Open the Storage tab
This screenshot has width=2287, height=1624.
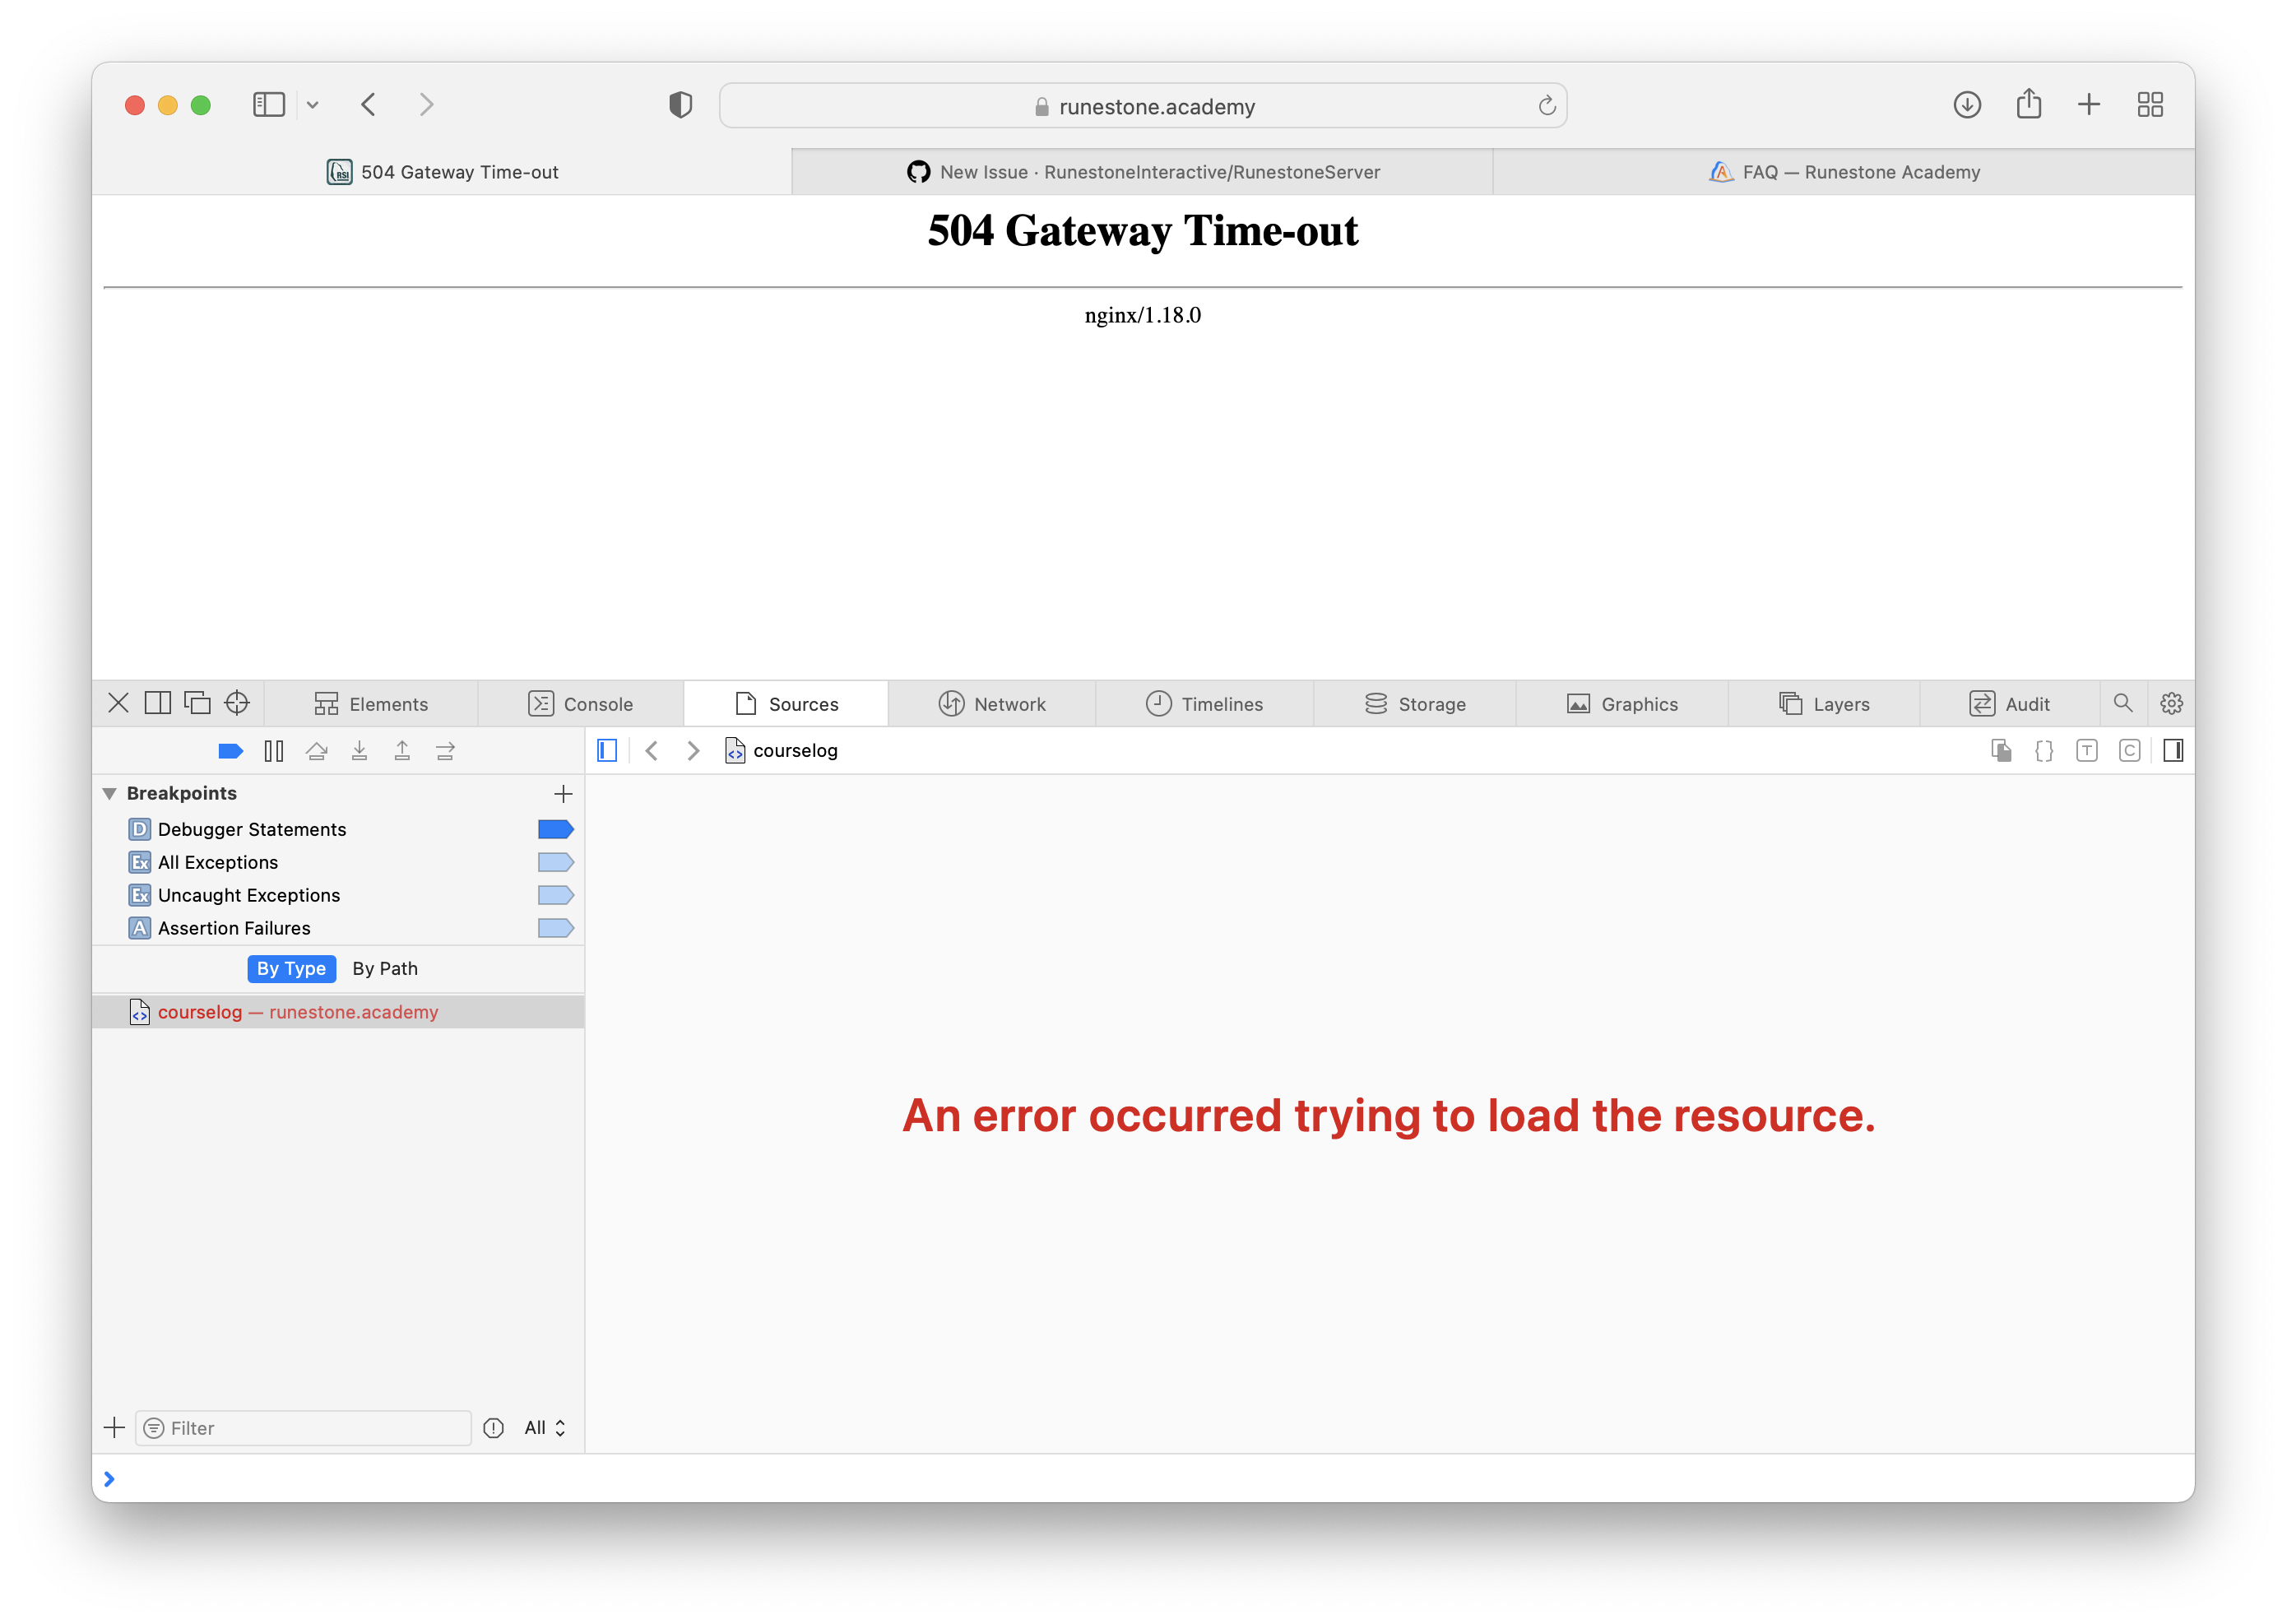pos(1415,704)
